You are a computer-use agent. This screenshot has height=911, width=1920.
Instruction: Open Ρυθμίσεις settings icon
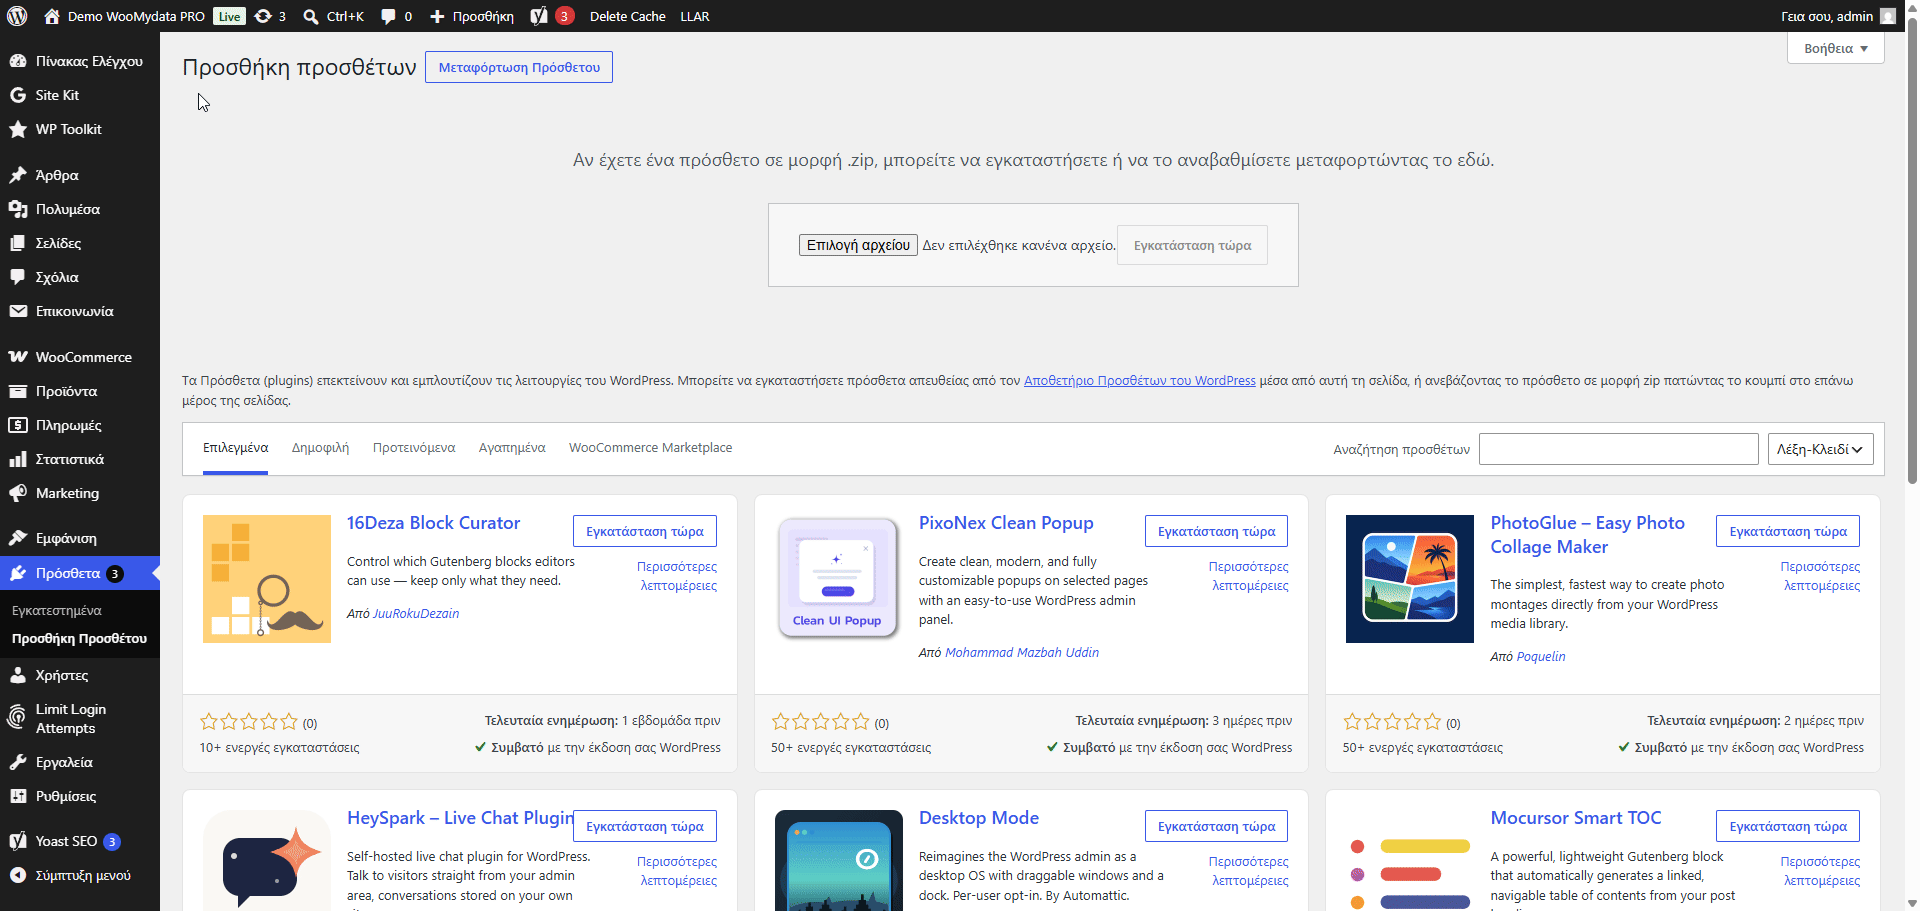(17, 796)
